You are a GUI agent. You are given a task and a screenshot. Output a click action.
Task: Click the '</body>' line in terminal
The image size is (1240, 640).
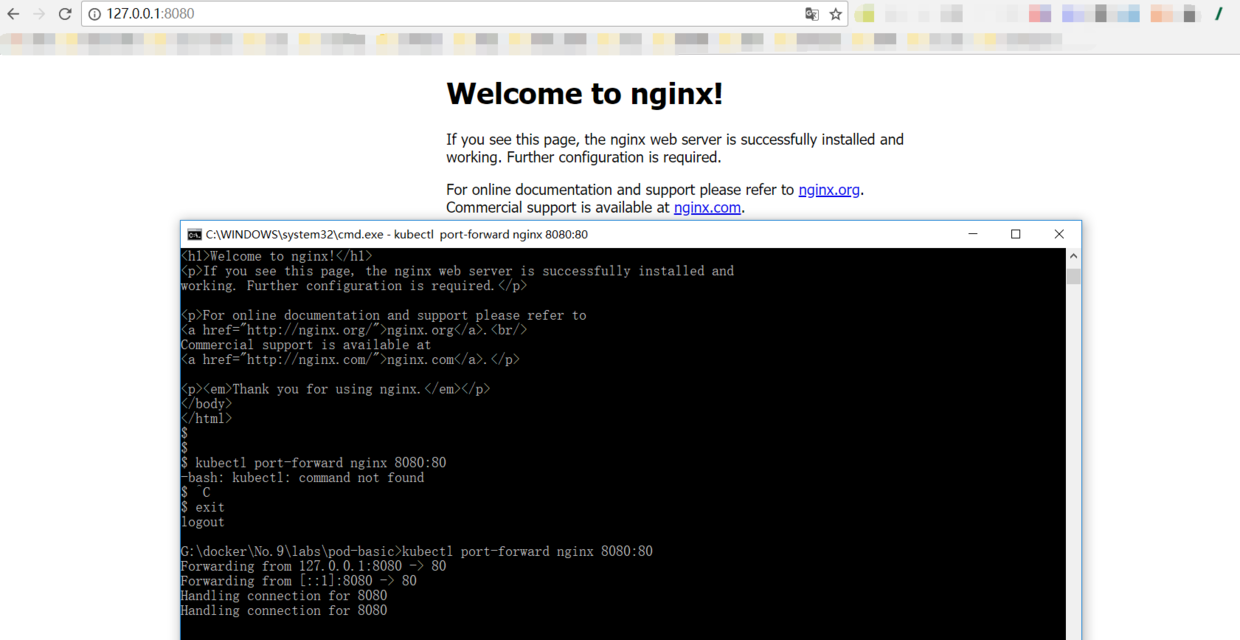(206, 404)
